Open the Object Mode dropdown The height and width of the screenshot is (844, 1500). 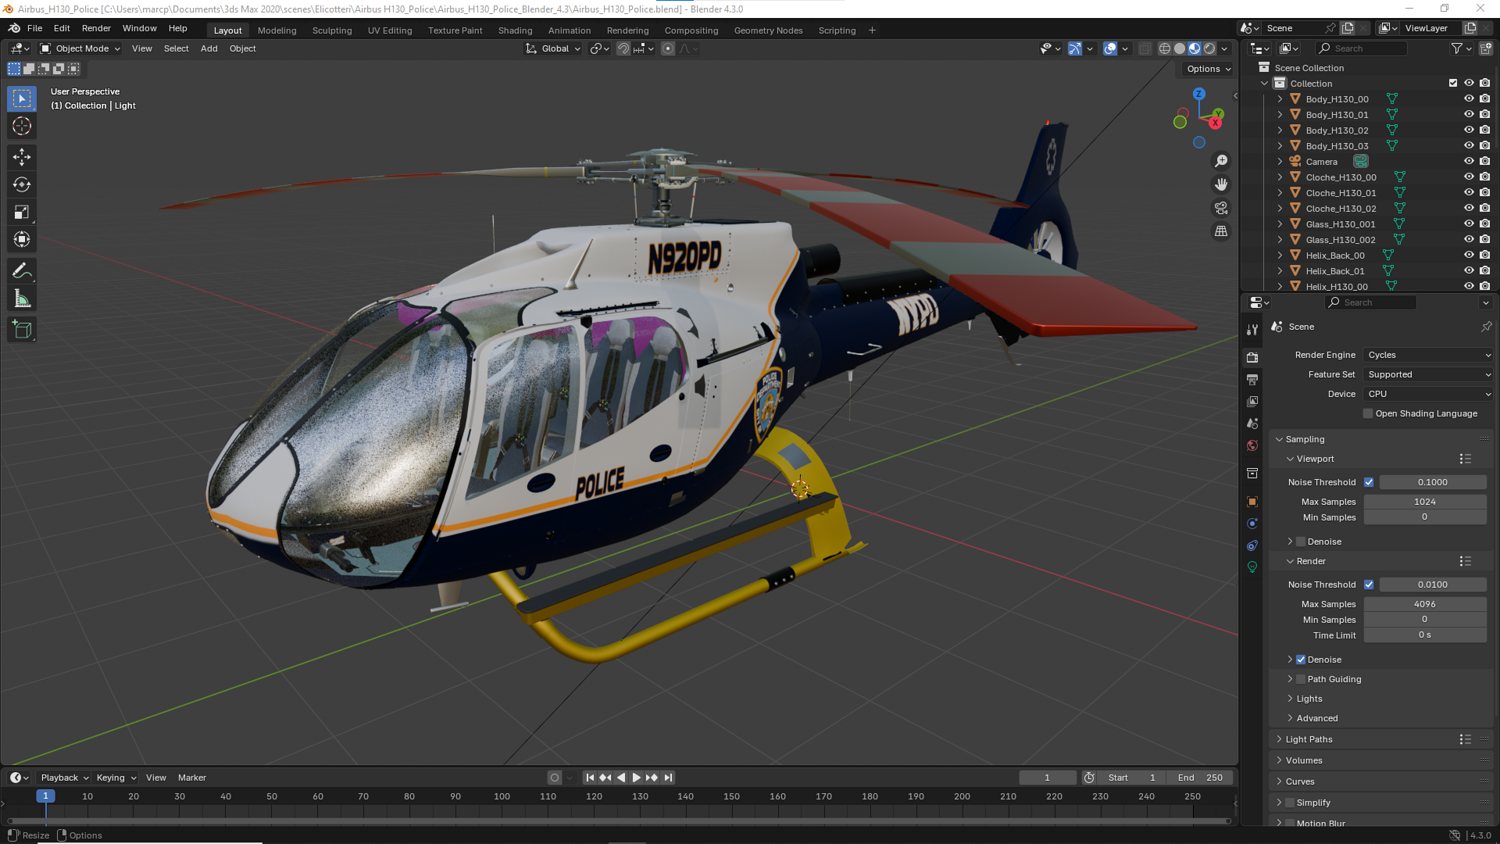(80, 48)
